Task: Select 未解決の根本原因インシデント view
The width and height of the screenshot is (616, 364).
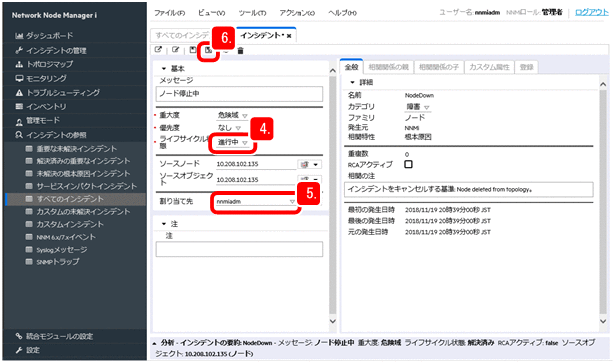Action: (x=77, y=174)
